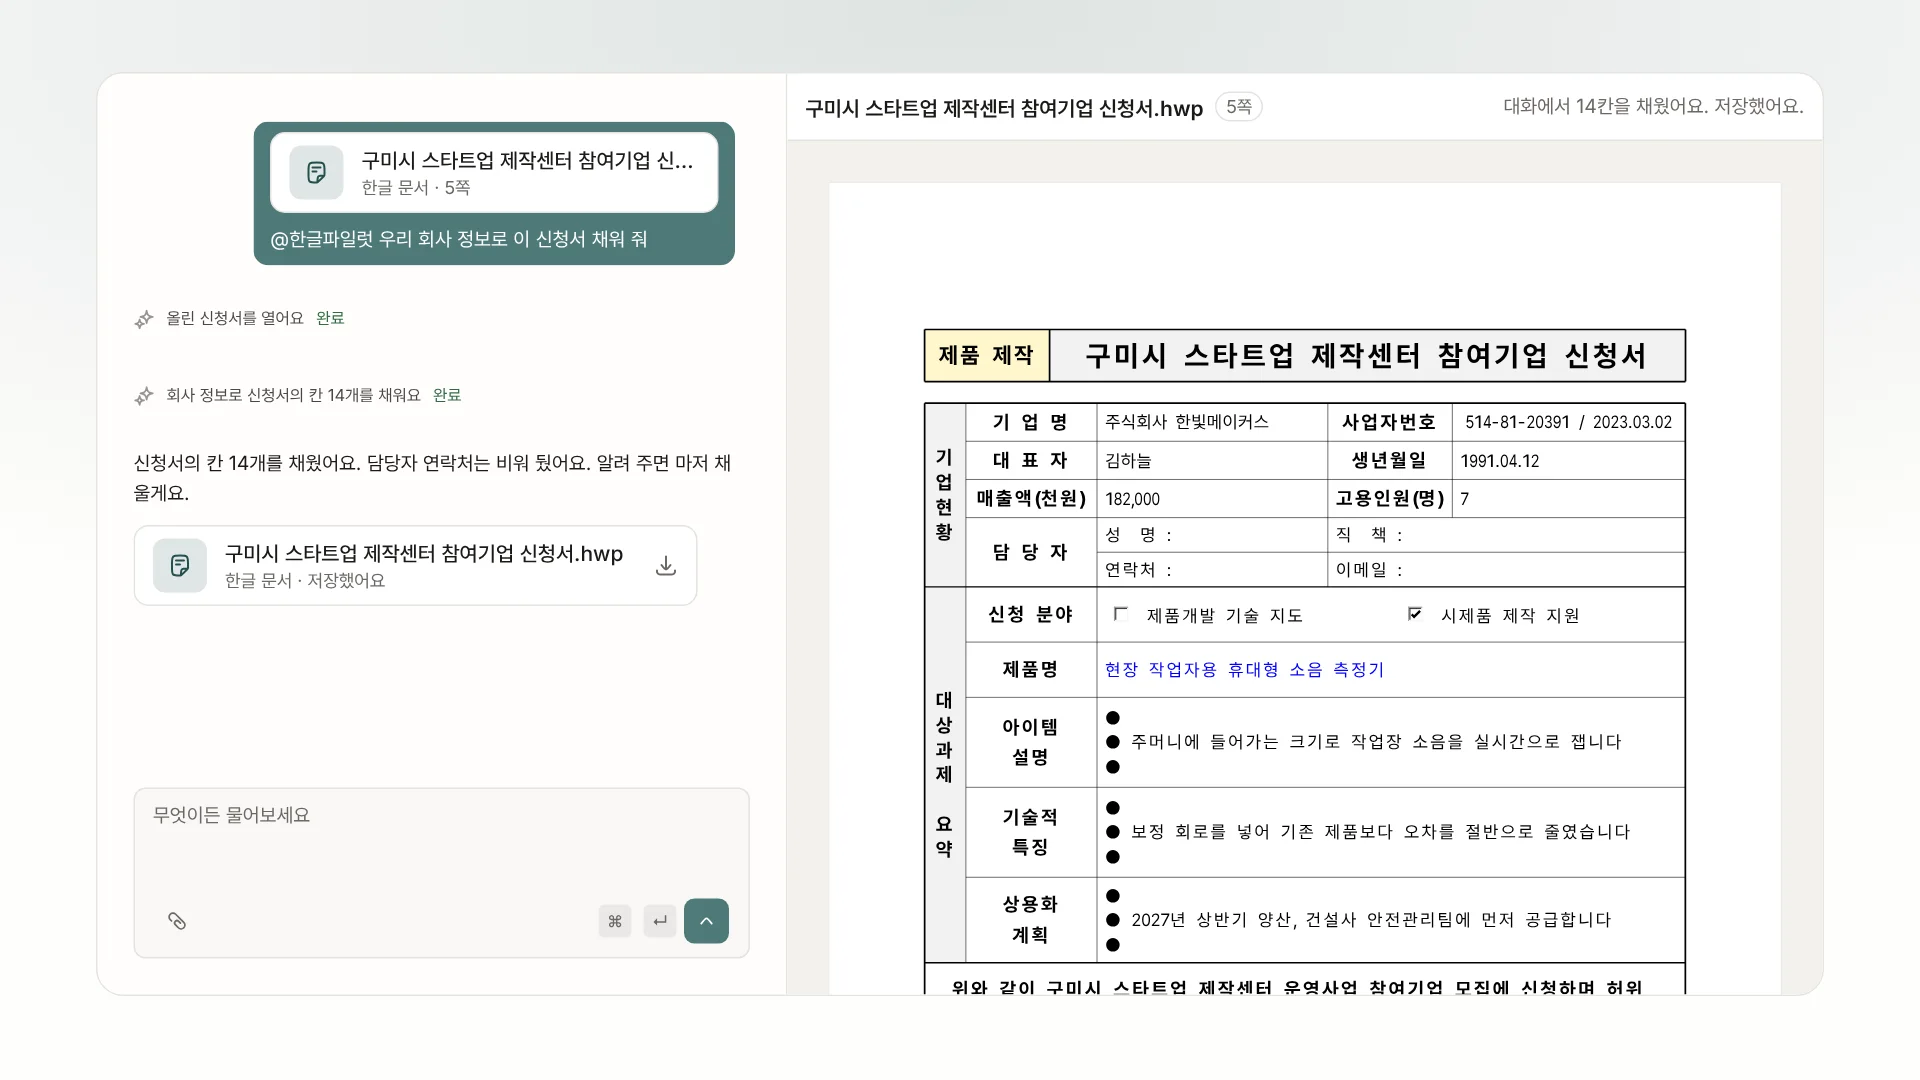Click the command key shortcut icon

click(615, 921)
